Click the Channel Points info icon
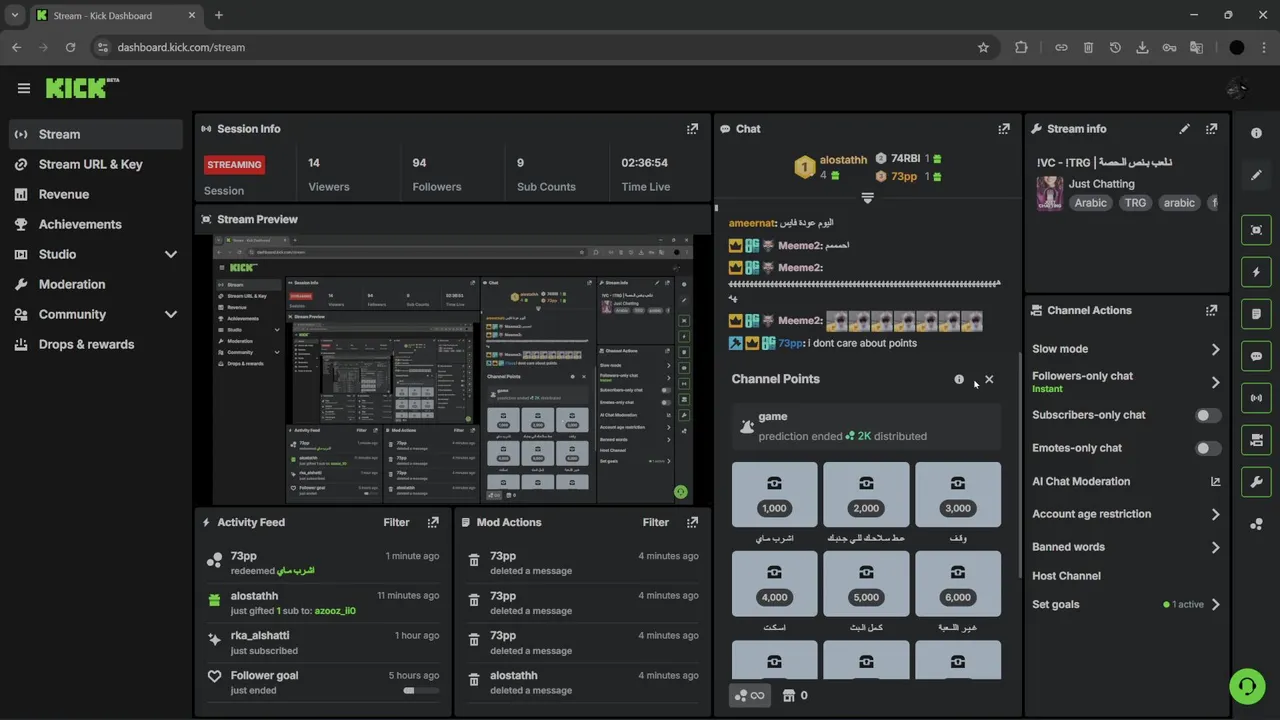This screenshot has height=720, width=1280. [959, 379]
